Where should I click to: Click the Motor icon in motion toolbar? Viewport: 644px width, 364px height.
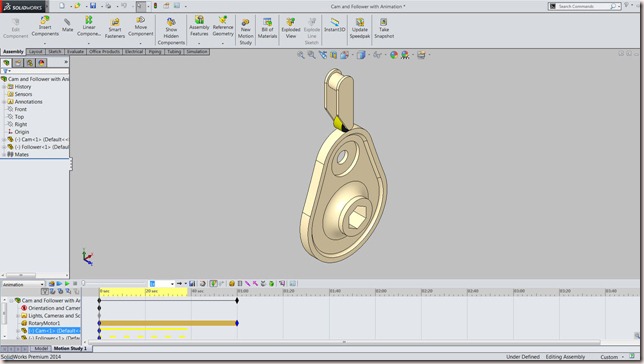coord(232,284)
